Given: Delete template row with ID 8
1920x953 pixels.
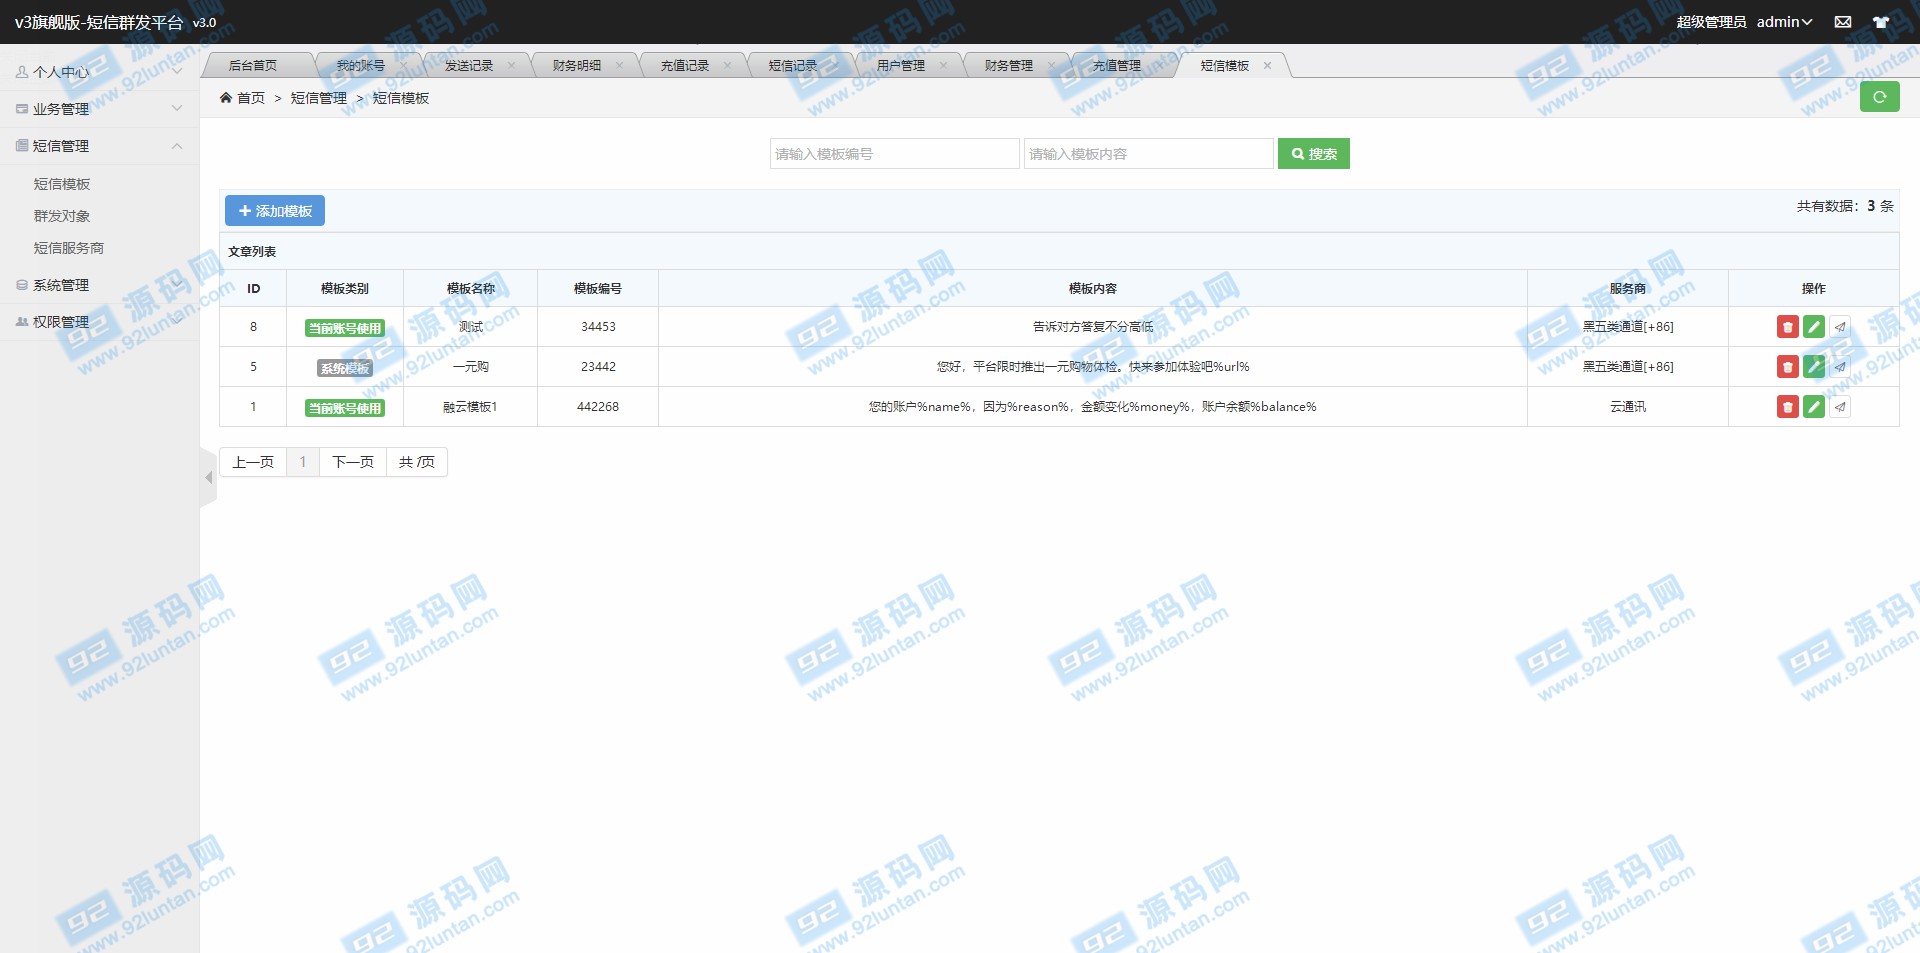Looking at the screenshot, I should click(x=1787, y=327).
